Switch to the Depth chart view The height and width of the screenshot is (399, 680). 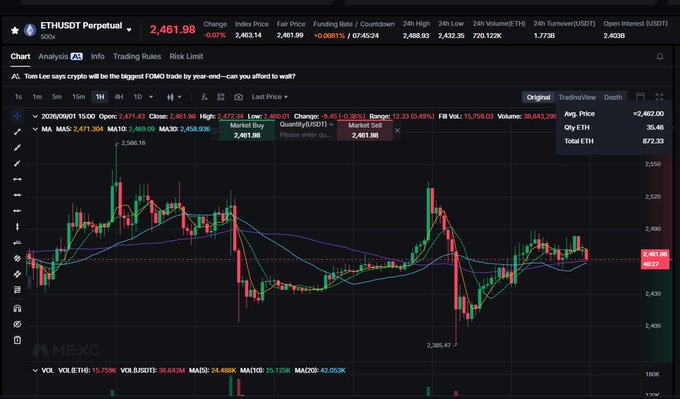click(x=613, y=97)
